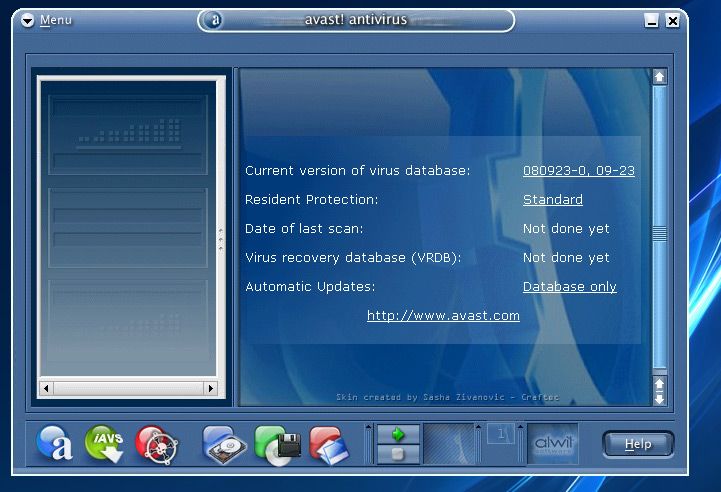Start scan with green play button
The width and height of the screenshot is (721, 492).
click(398, 434)
